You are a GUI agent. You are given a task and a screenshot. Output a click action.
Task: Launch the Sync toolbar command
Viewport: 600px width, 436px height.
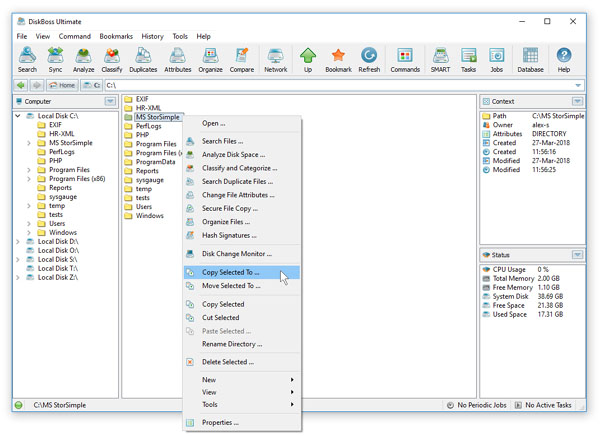pyautogui.click(x=55, y=60)
